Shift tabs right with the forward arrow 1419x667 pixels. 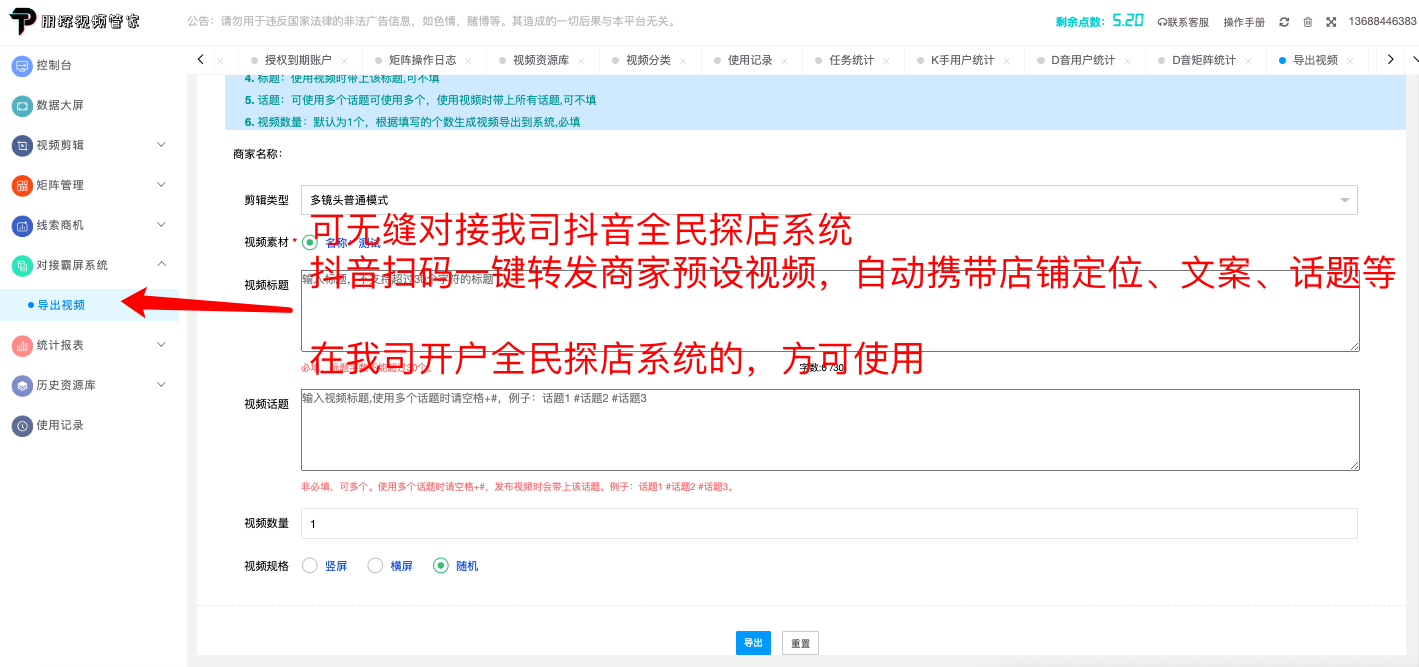(x=1390, y=60)
